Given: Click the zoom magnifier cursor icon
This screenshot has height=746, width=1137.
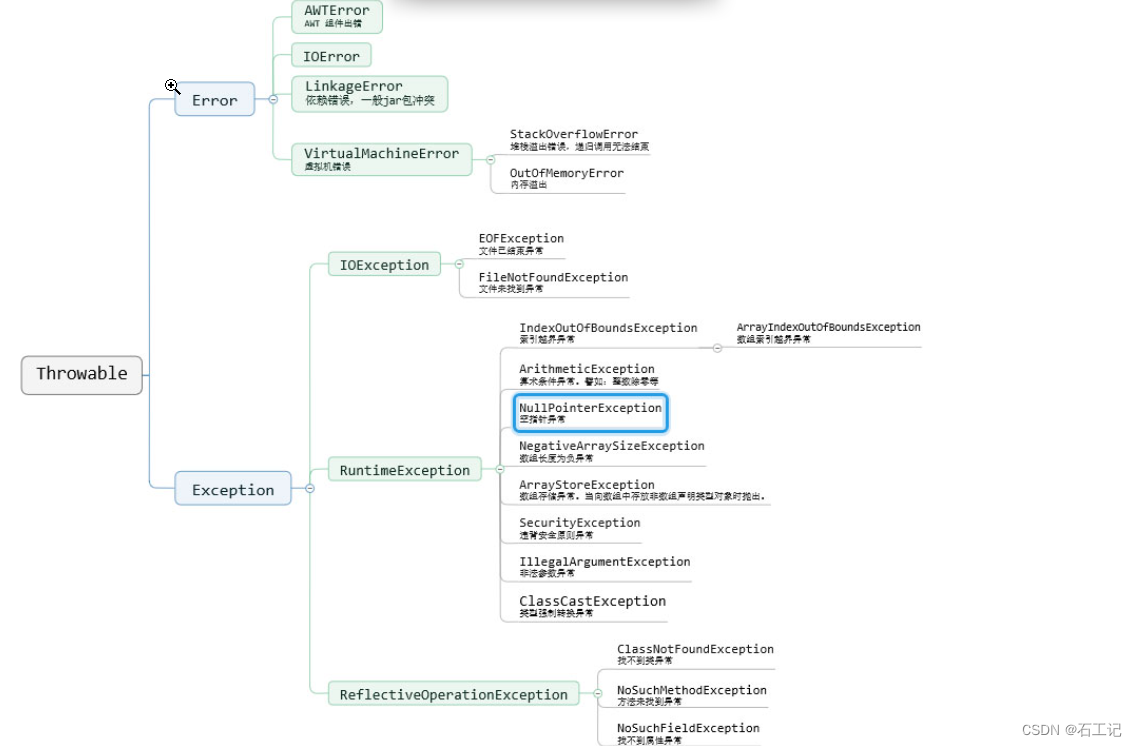Looking at the screenshot, I should pos(172,86).
